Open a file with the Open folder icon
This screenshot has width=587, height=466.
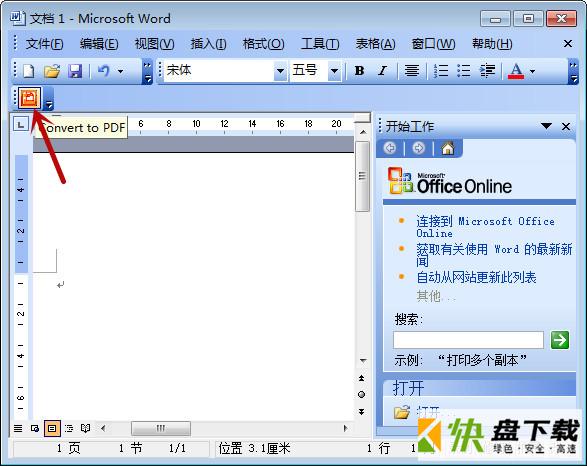coord(52,71)
